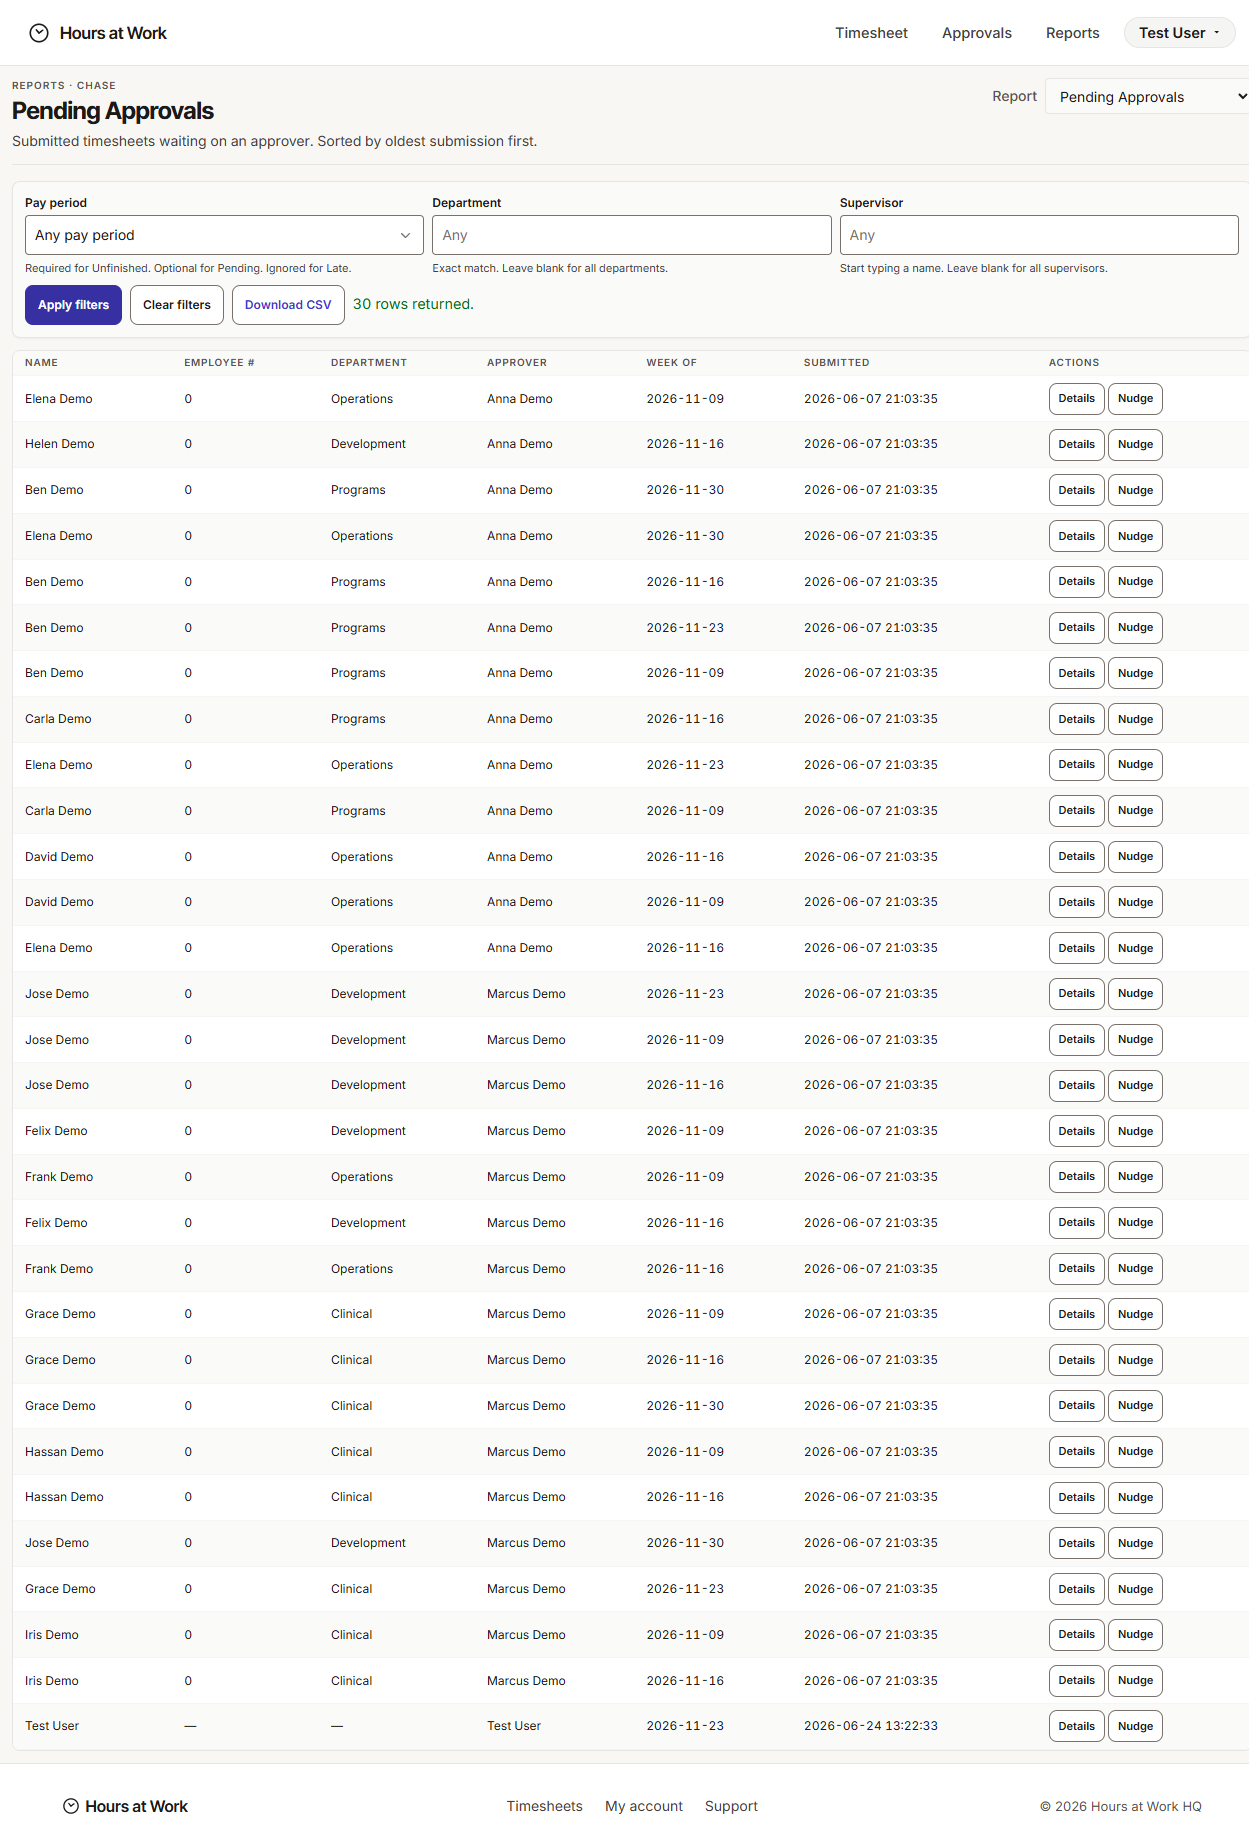Go to Timesheet in top navigation
Image resolution: width=1249 pixels, height=1848 pixels.
coord(871,33)
